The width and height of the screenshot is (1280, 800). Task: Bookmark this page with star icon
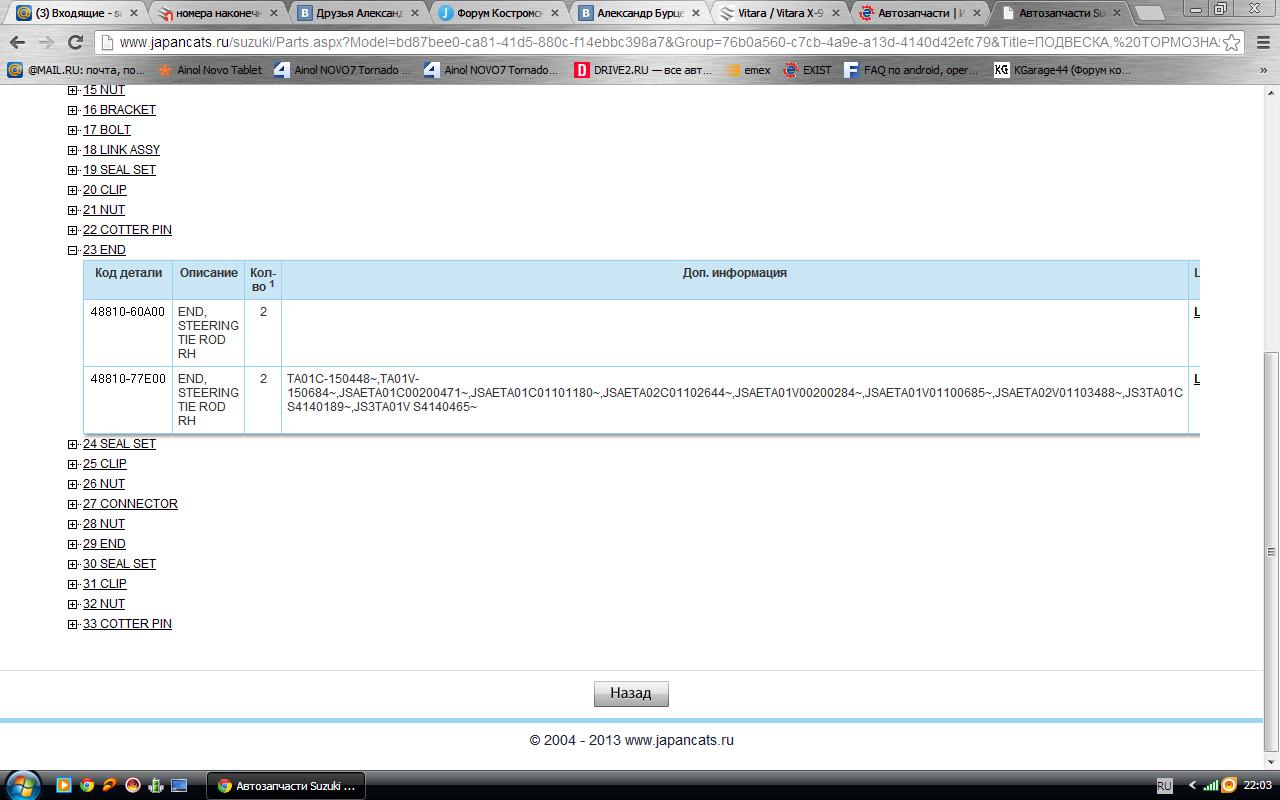point(1232,42)
